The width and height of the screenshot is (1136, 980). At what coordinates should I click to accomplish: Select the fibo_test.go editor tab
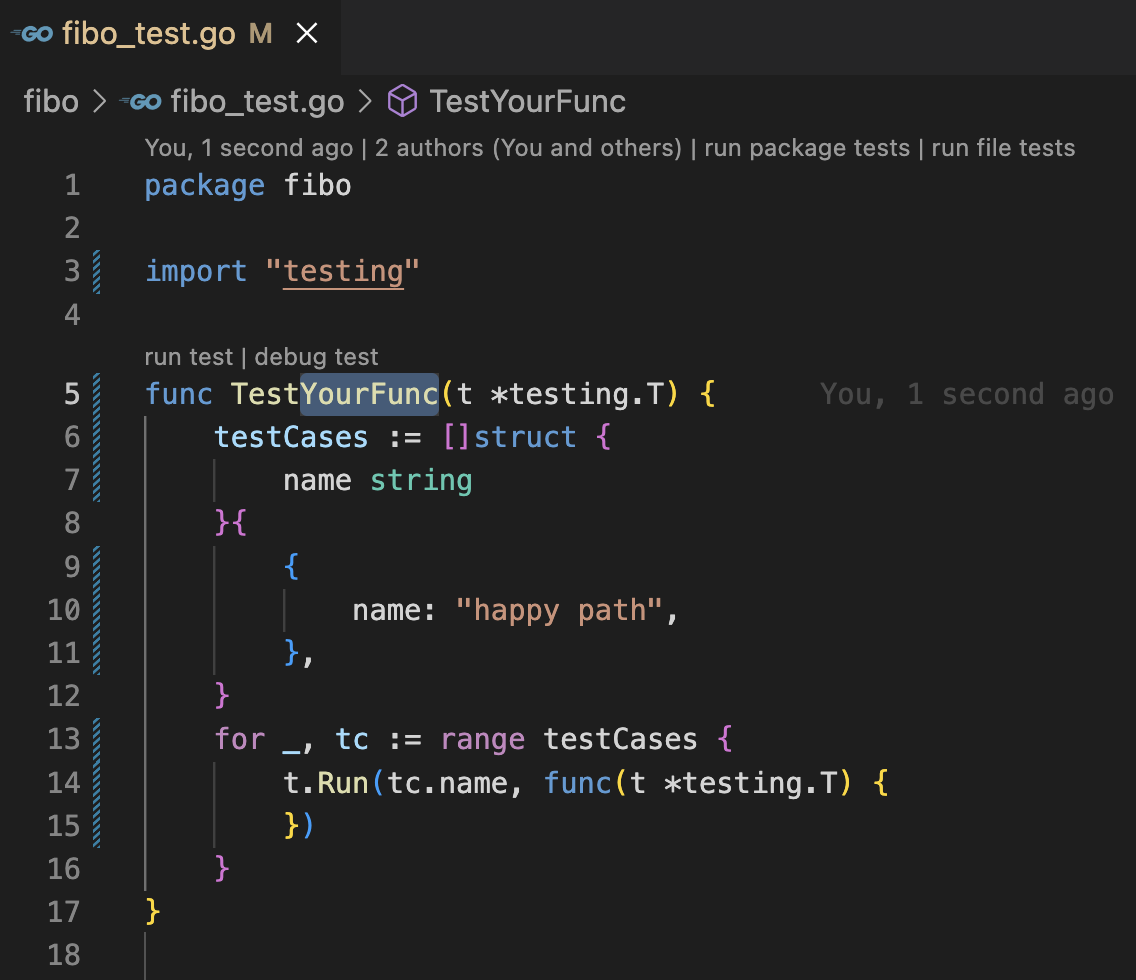[x=148, y=35]
